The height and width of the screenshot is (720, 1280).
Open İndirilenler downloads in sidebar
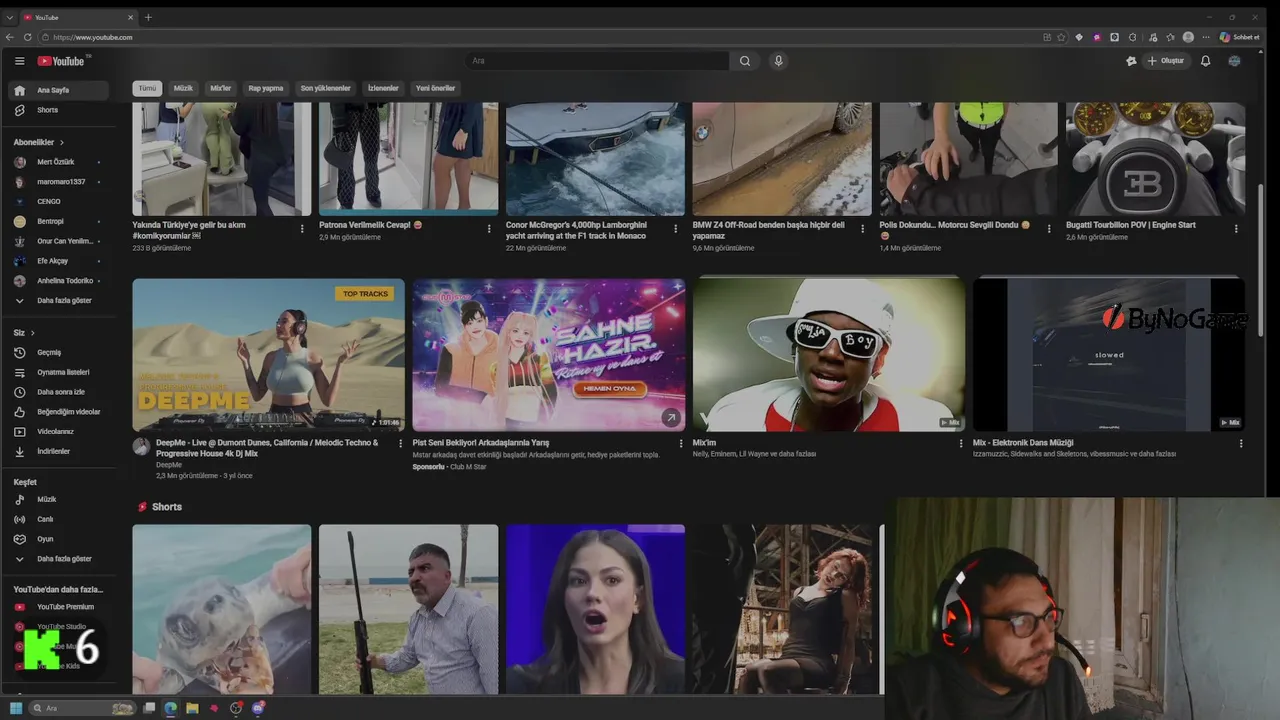click(60, 451)
